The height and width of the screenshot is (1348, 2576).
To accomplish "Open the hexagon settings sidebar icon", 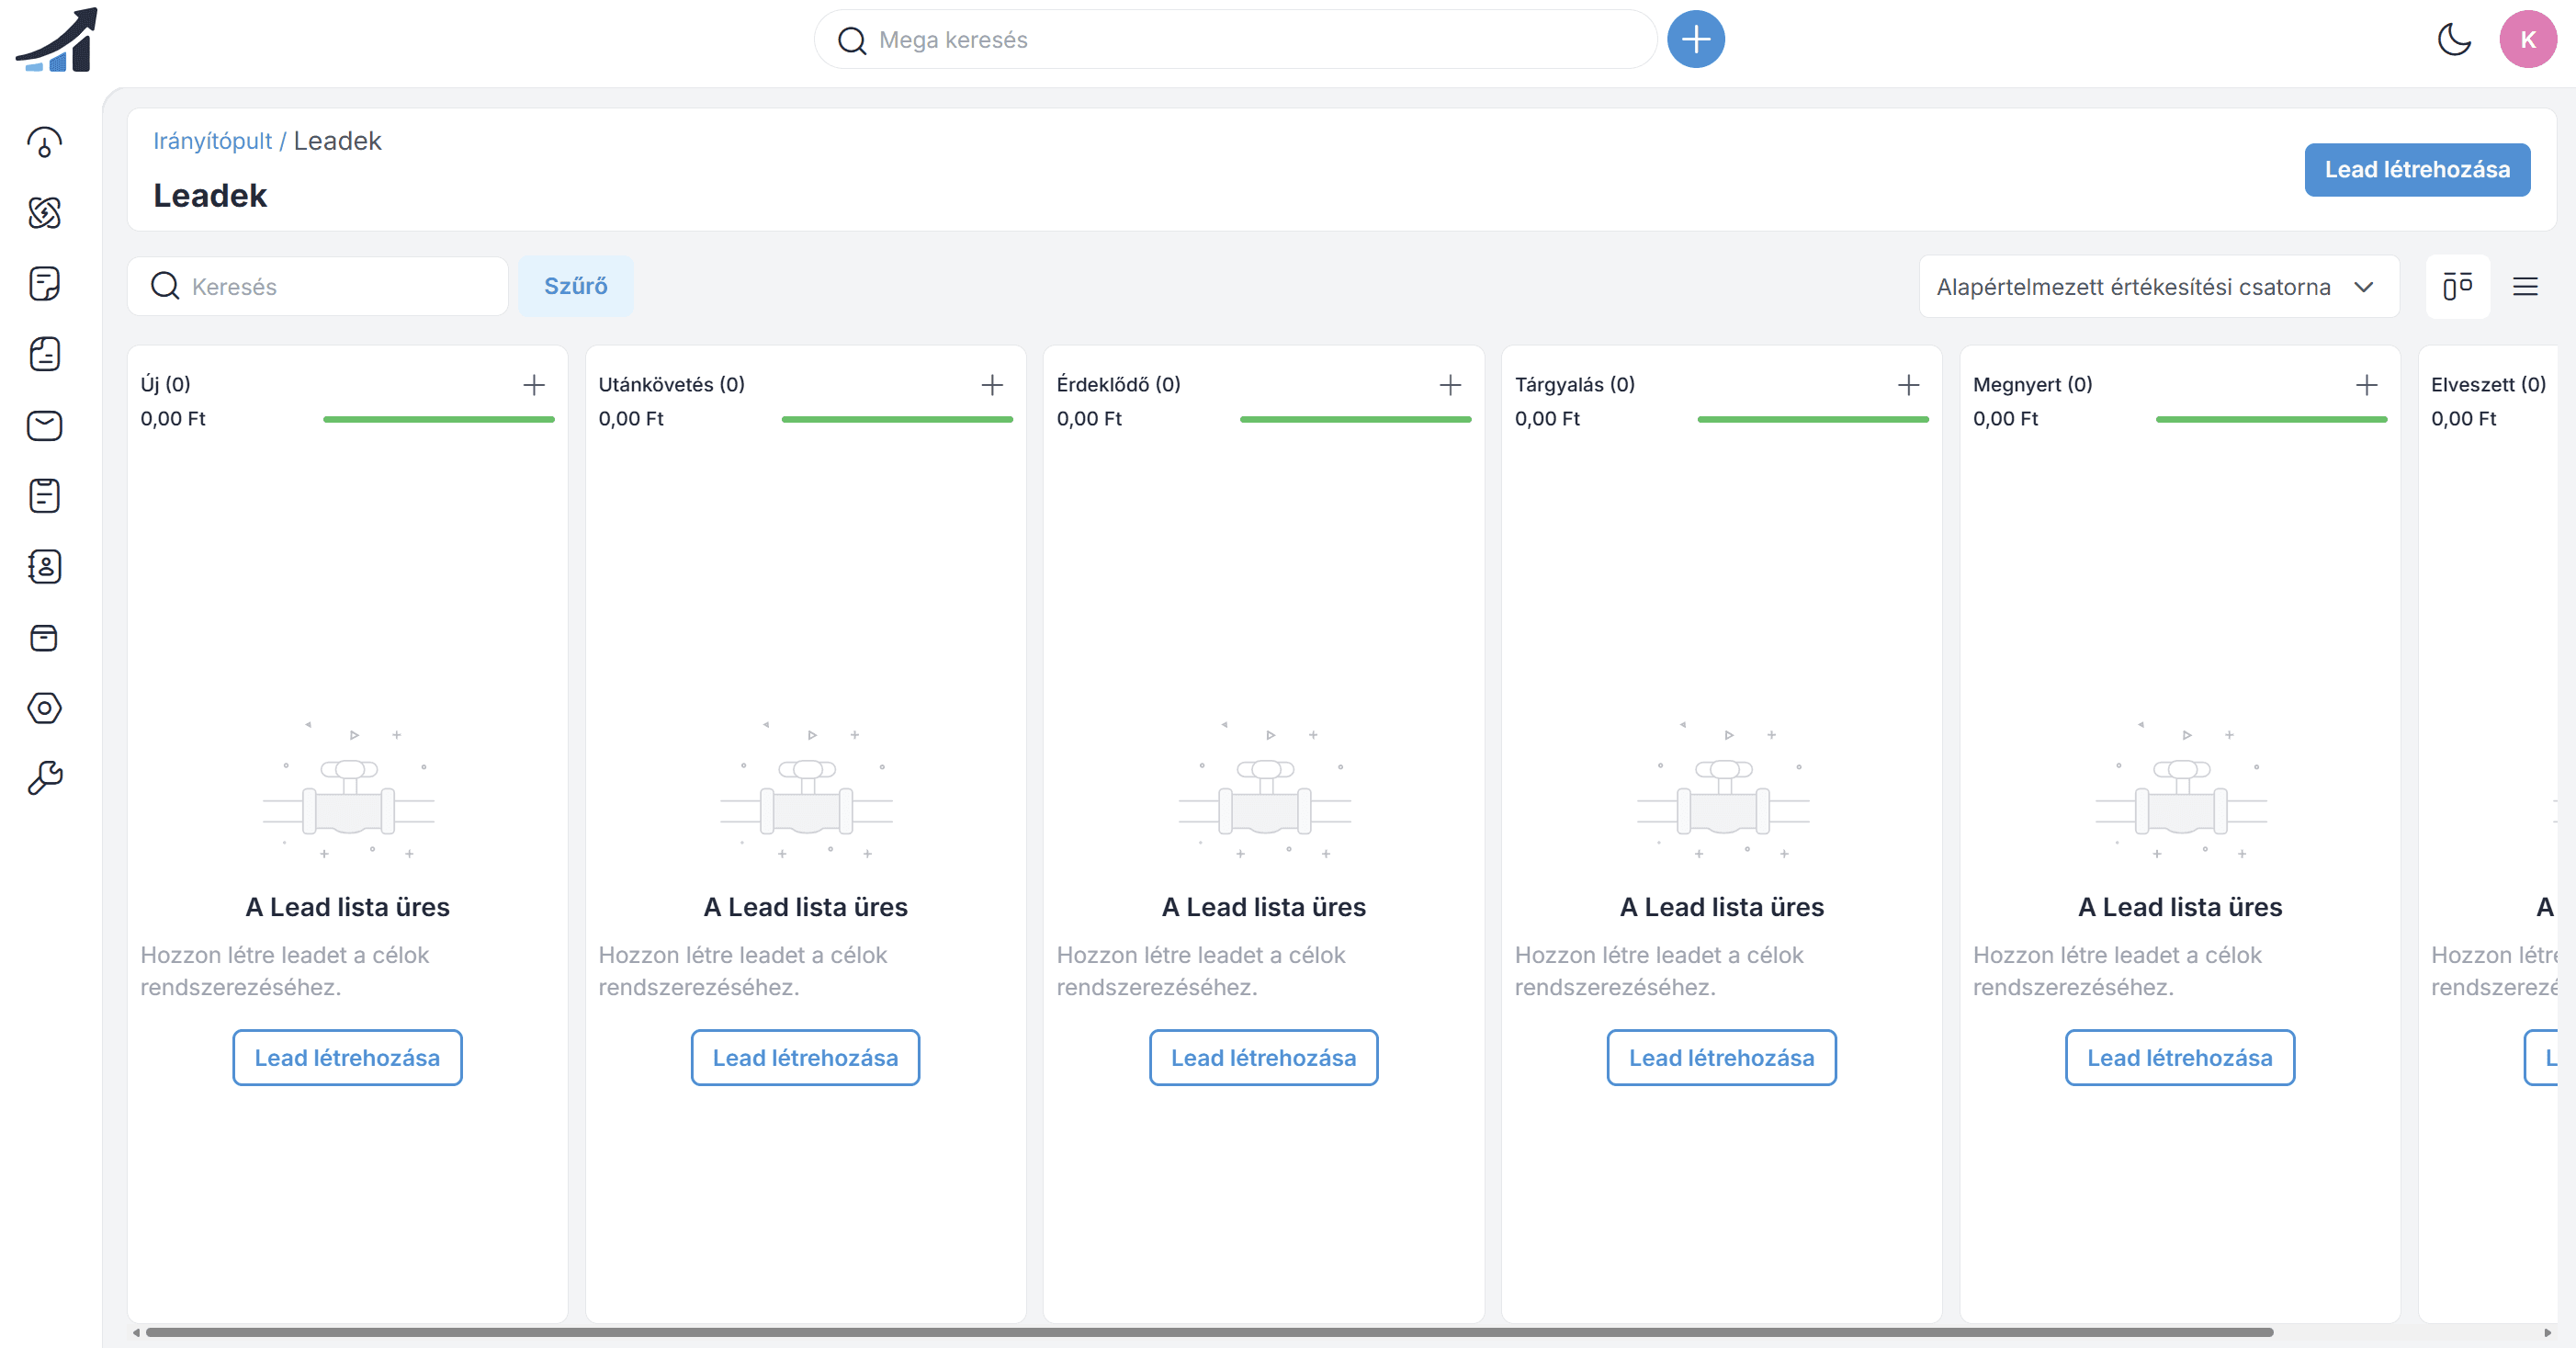I will tap(44, 708).
